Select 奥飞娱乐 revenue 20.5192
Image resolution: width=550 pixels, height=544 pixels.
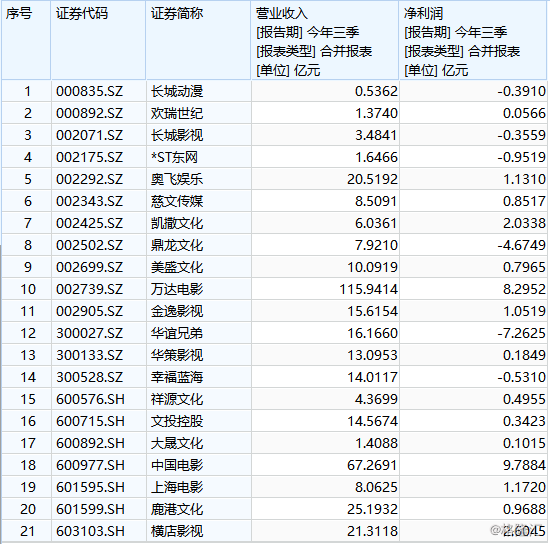325,179
